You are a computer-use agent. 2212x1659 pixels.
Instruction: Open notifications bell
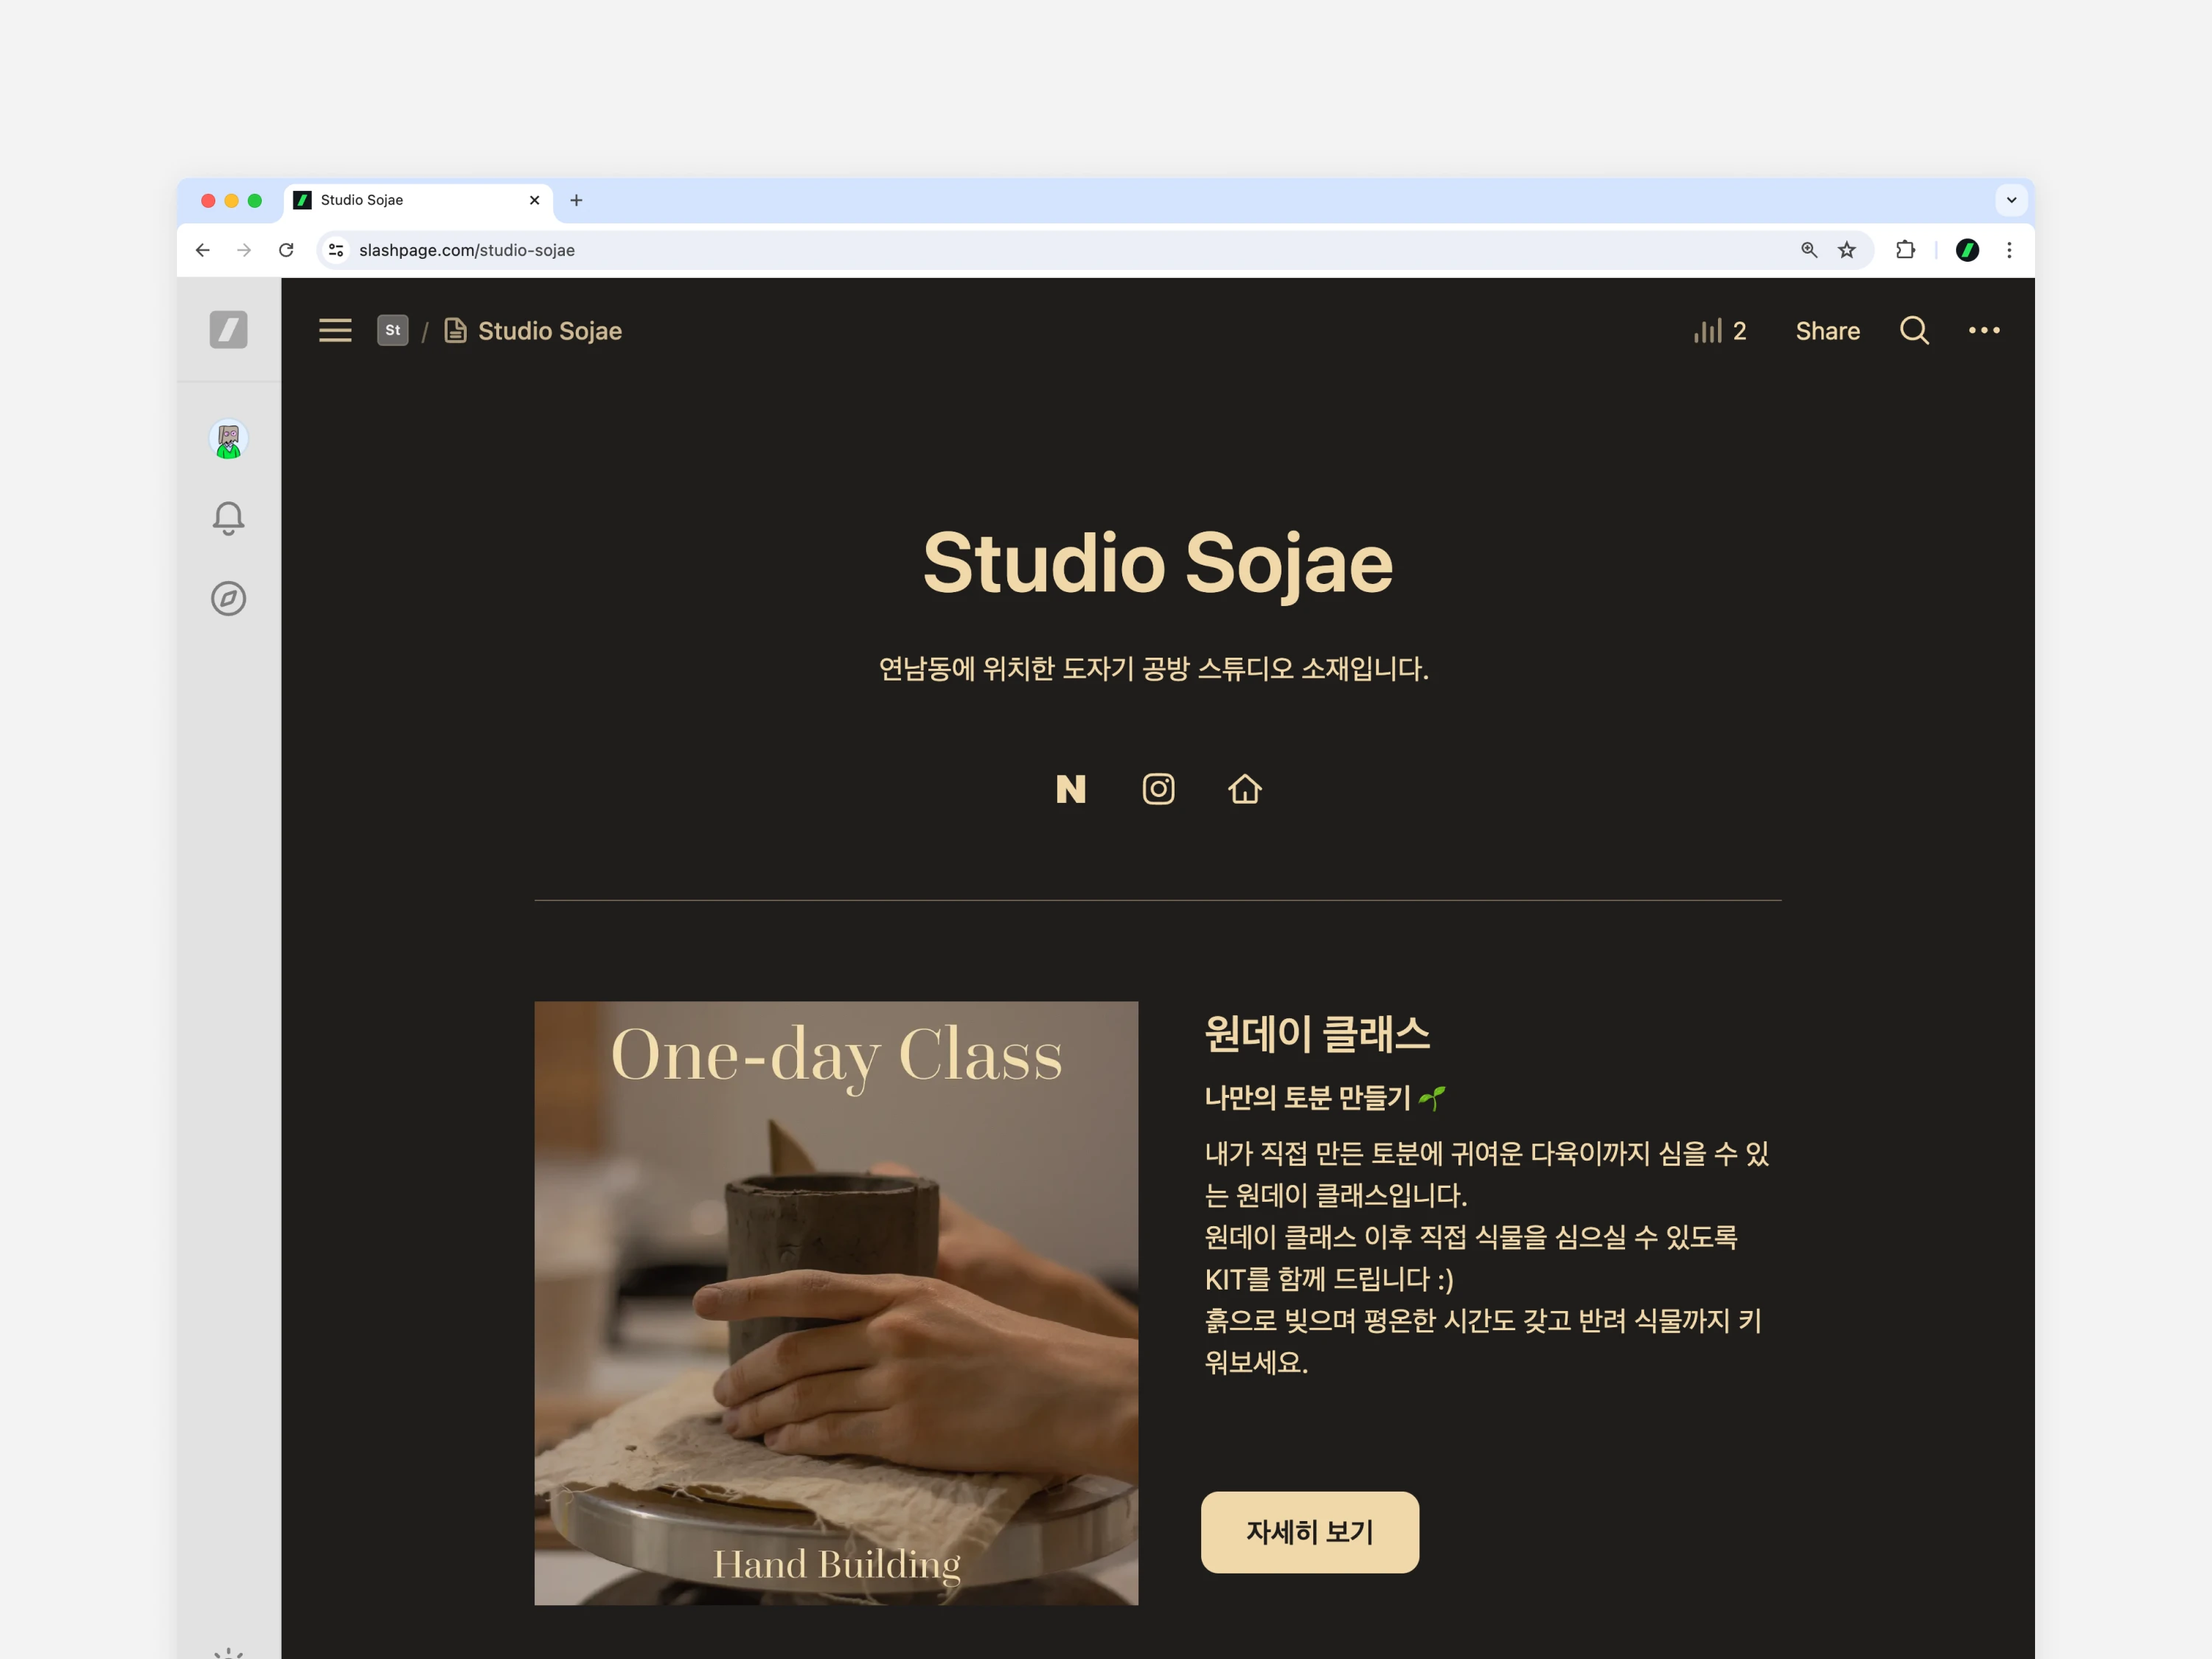point(228,518)
